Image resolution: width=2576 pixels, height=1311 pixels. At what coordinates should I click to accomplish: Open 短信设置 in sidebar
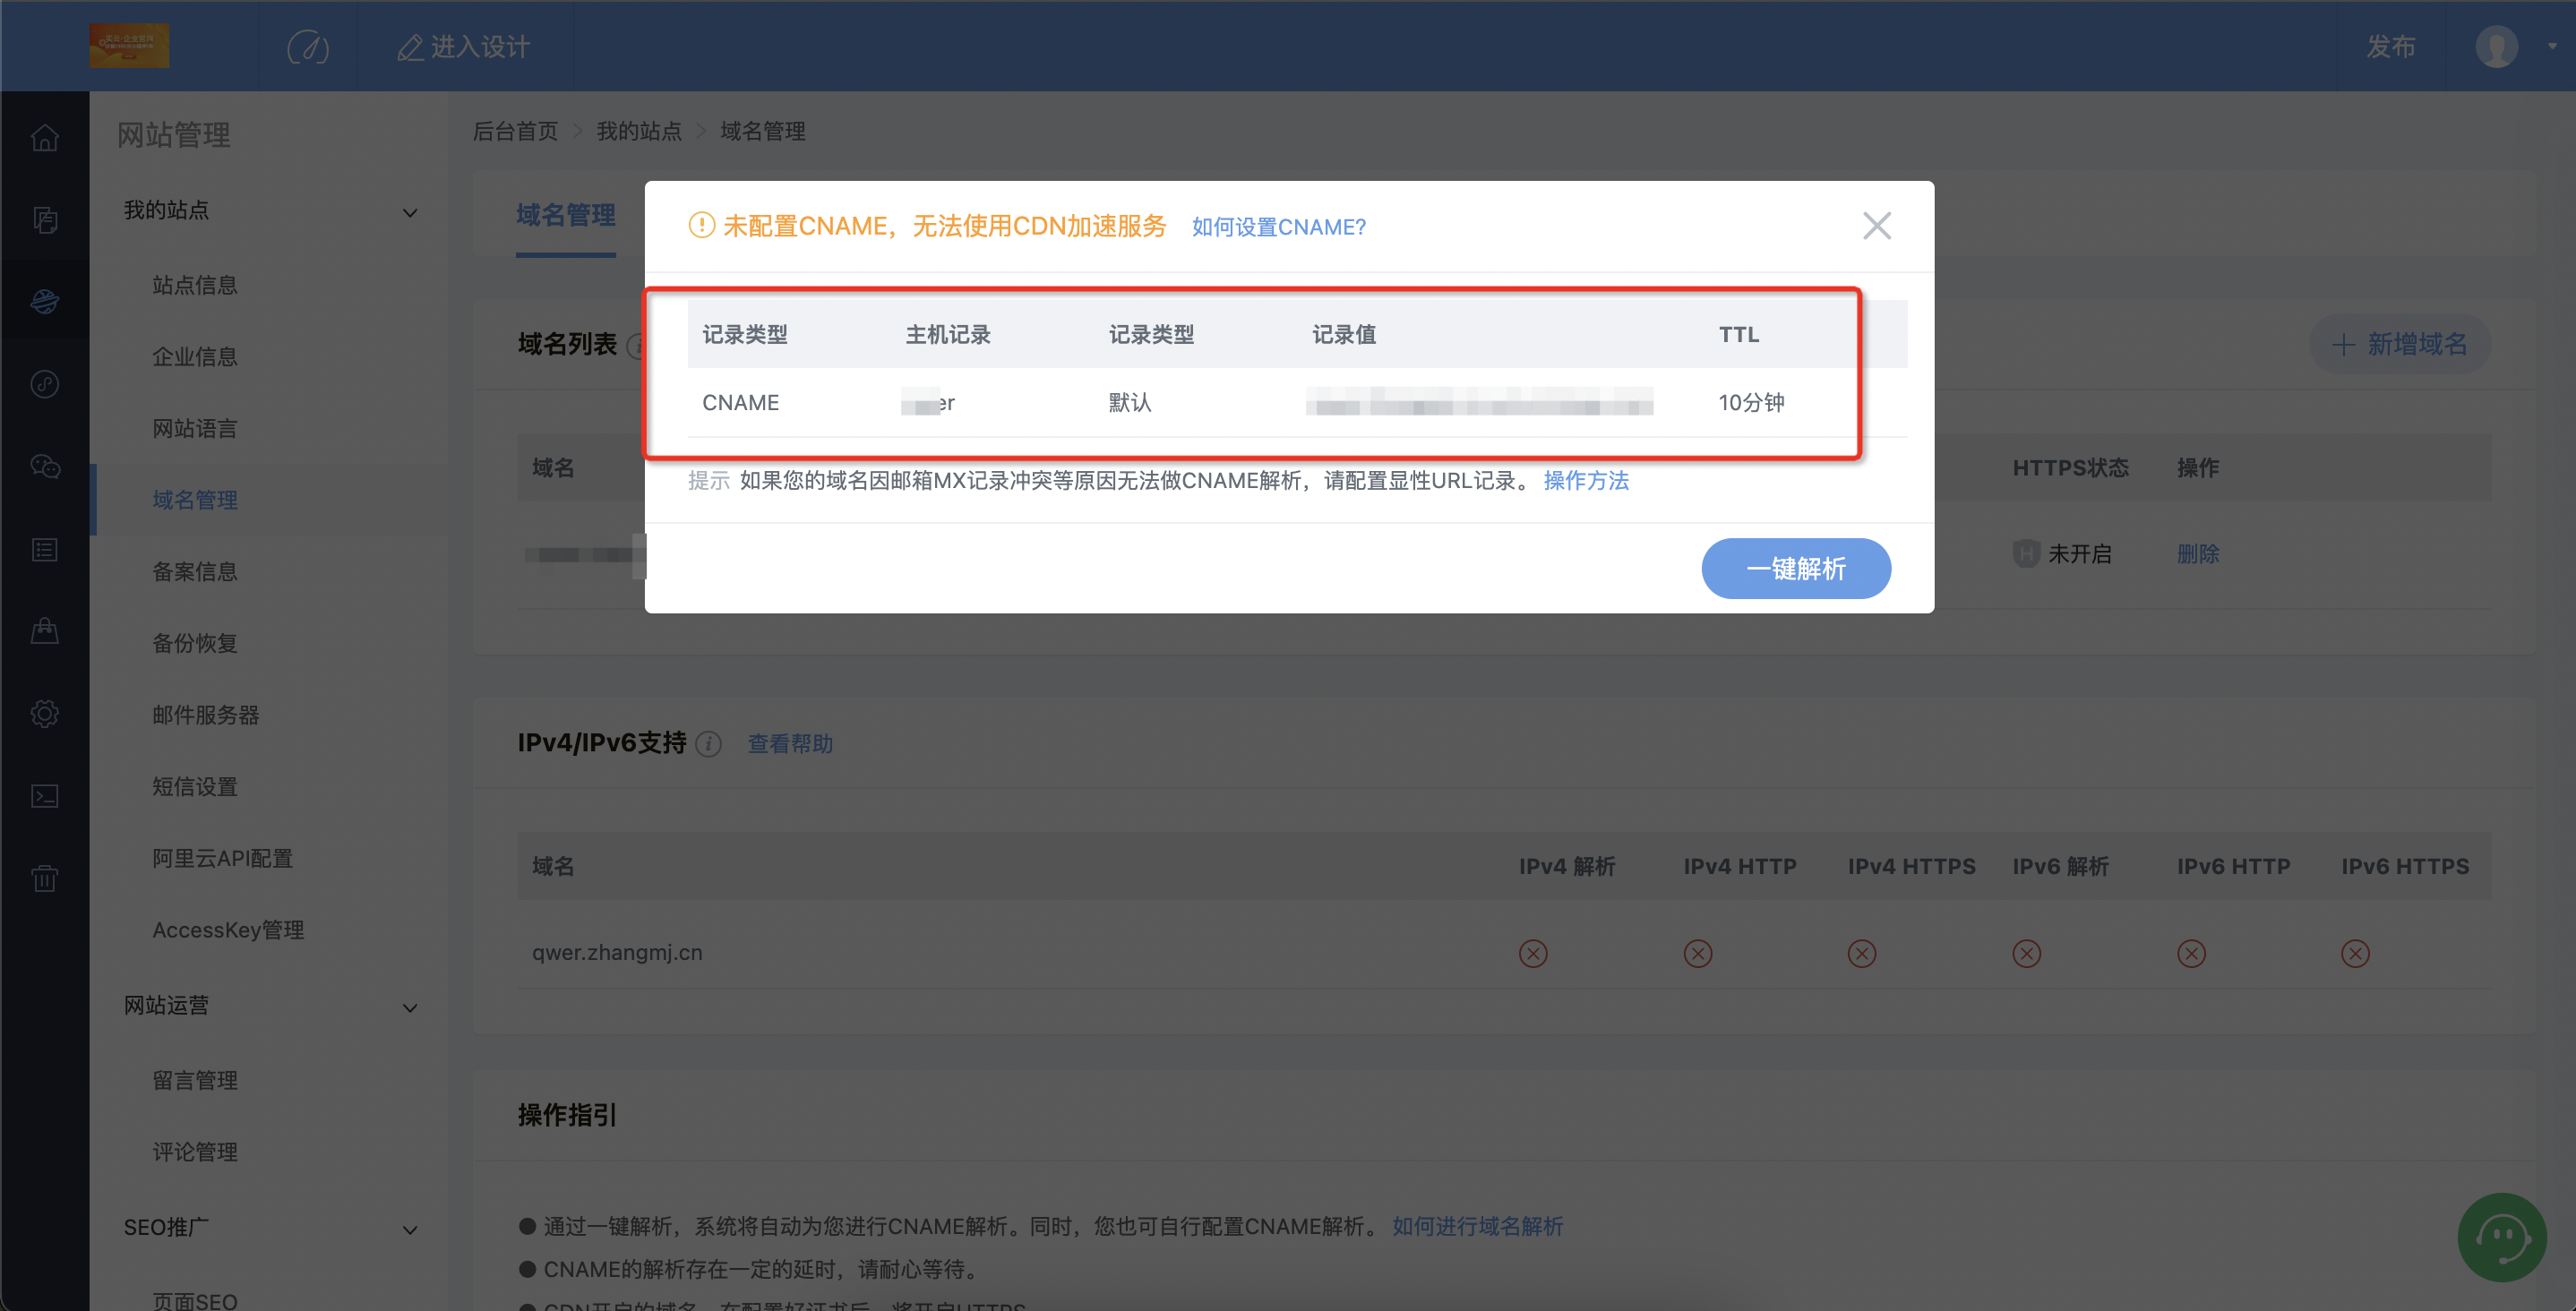[x=195, y=787]
